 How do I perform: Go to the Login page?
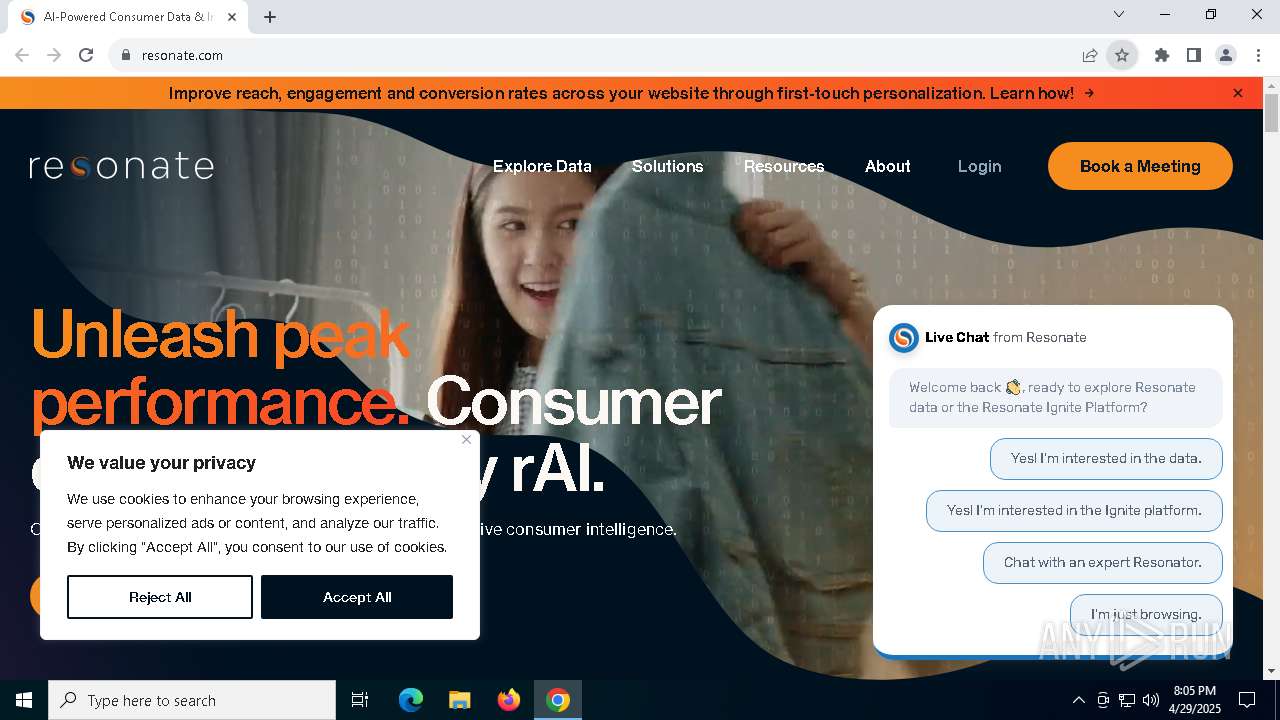point(980,166)
